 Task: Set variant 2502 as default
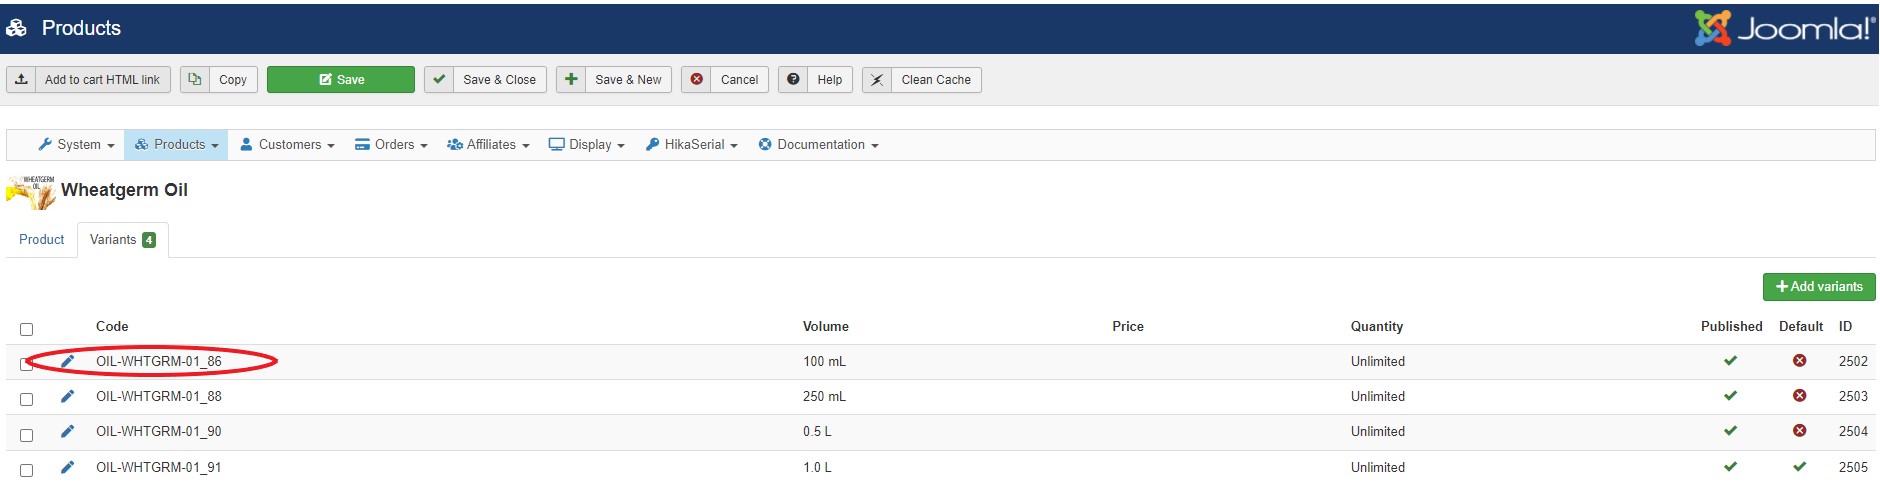tap(1800, 361)
